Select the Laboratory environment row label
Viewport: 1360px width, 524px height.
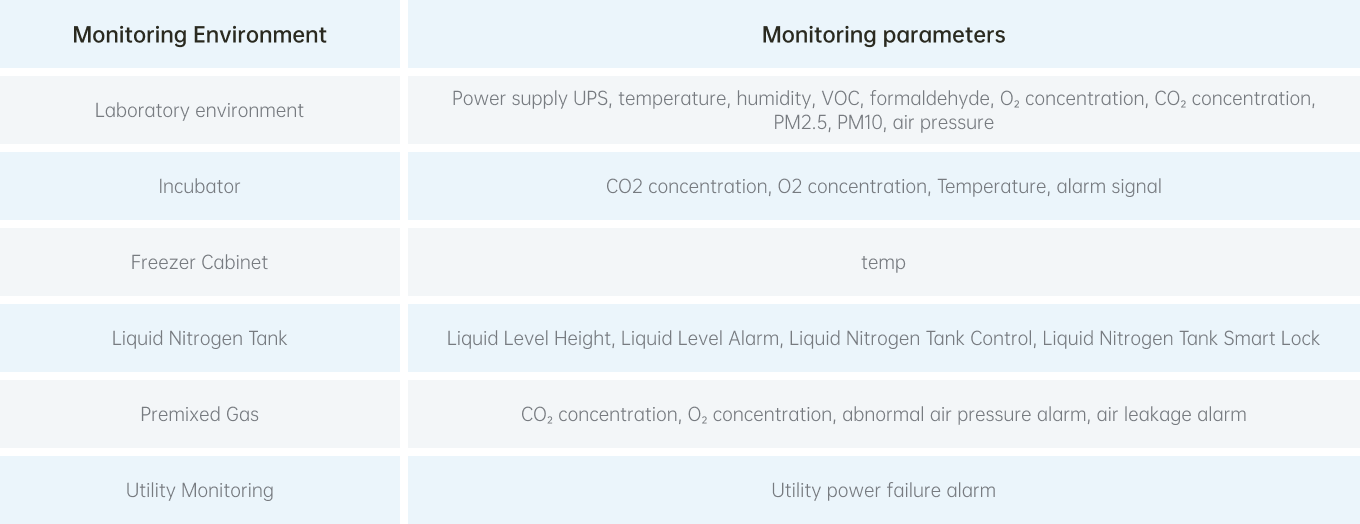point(199,110)
